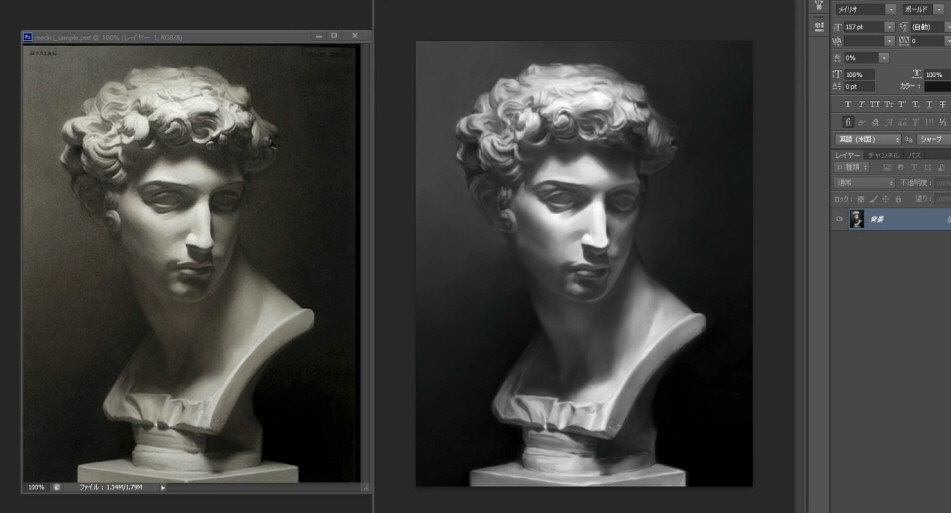Click the leading (自動) field
951x513 pixels.
tap(927, 27)
